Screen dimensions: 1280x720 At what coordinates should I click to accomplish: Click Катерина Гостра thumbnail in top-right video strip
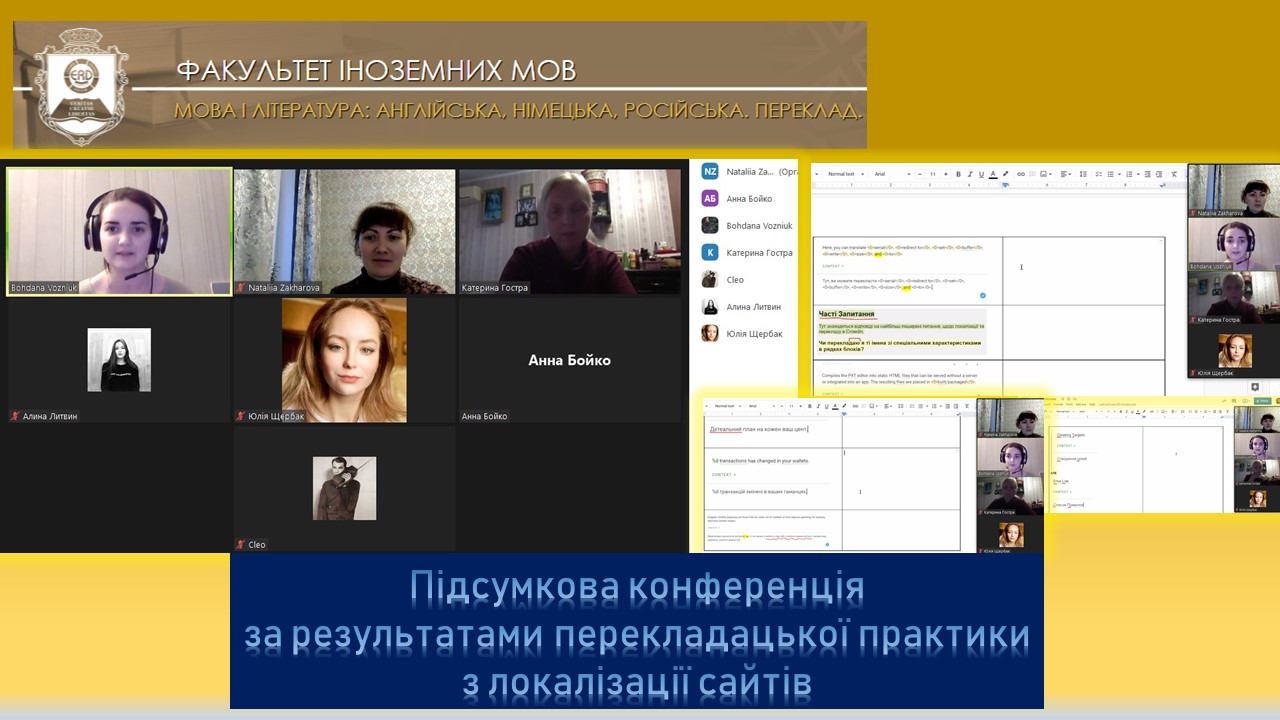tap(1233, 298)
